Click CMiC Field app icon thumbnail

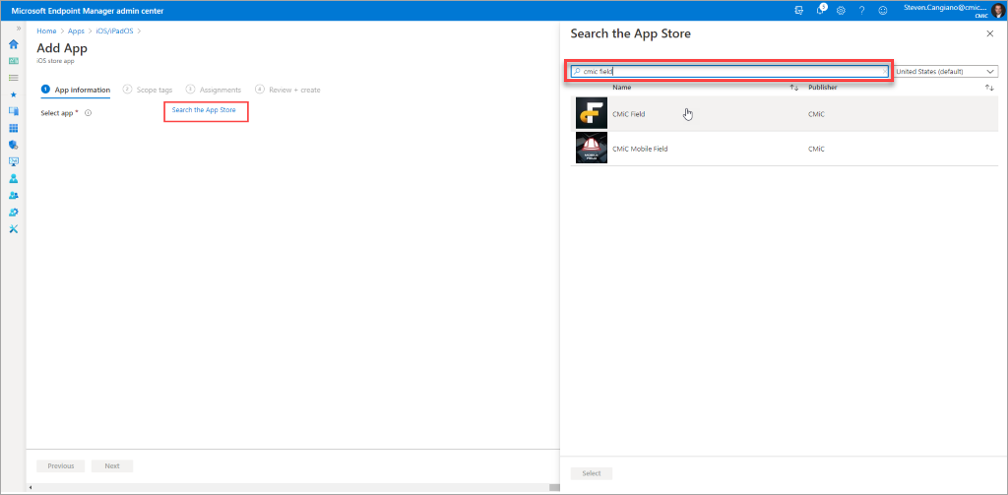pos(591,114)
